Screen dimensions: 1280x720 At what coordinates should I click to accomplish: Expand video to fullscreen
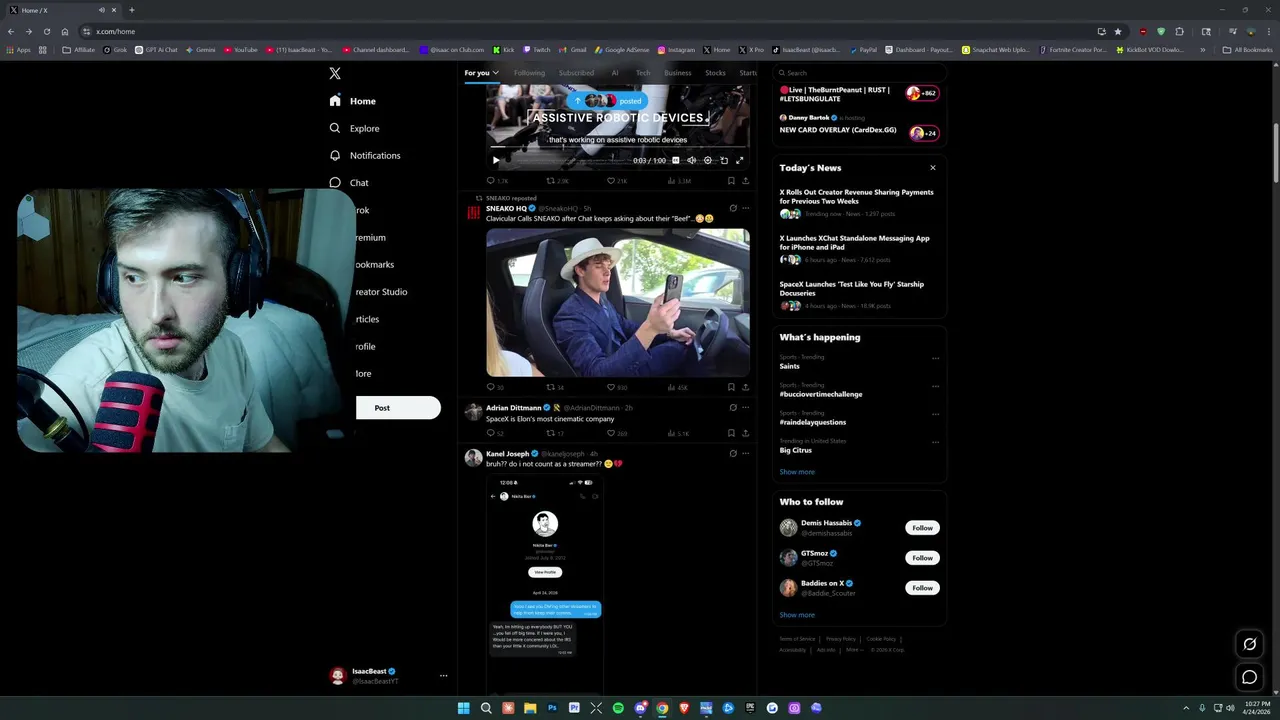tap(740, 160)
